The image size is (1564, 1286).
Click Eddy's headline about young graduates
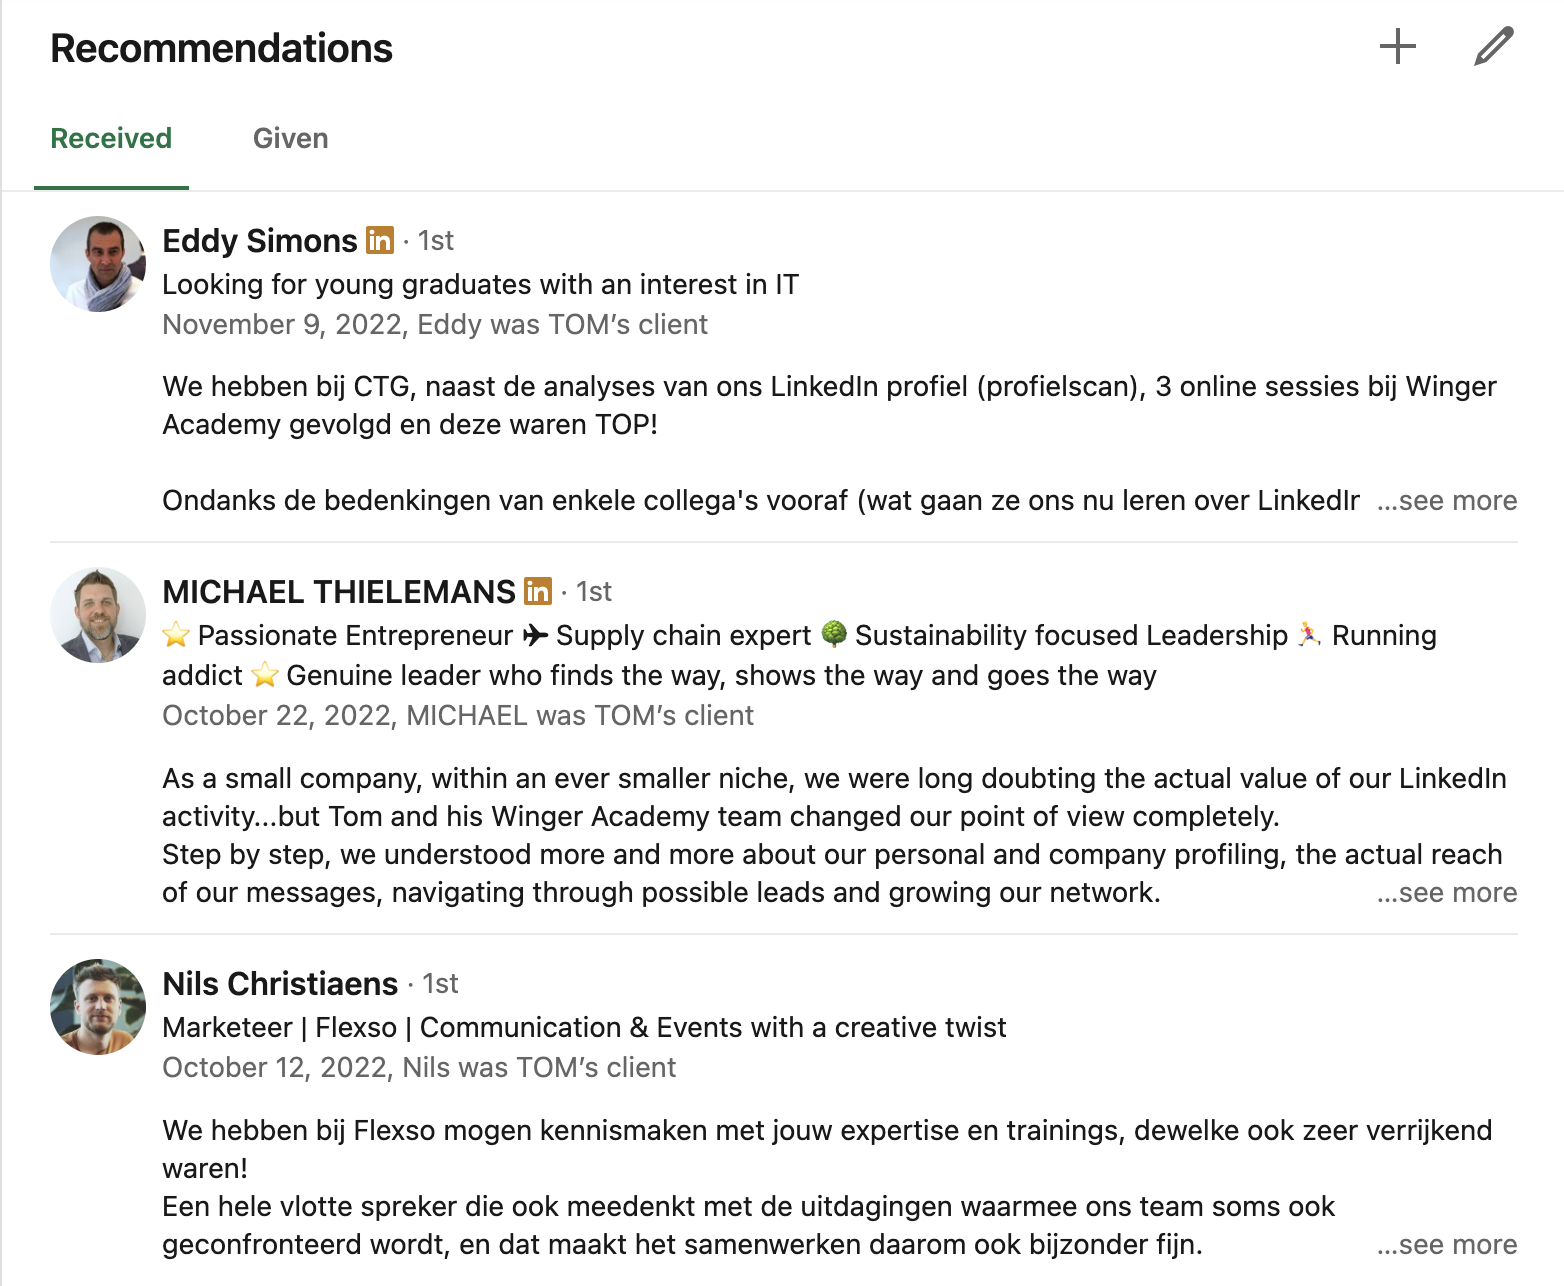[x=480, y=284]
